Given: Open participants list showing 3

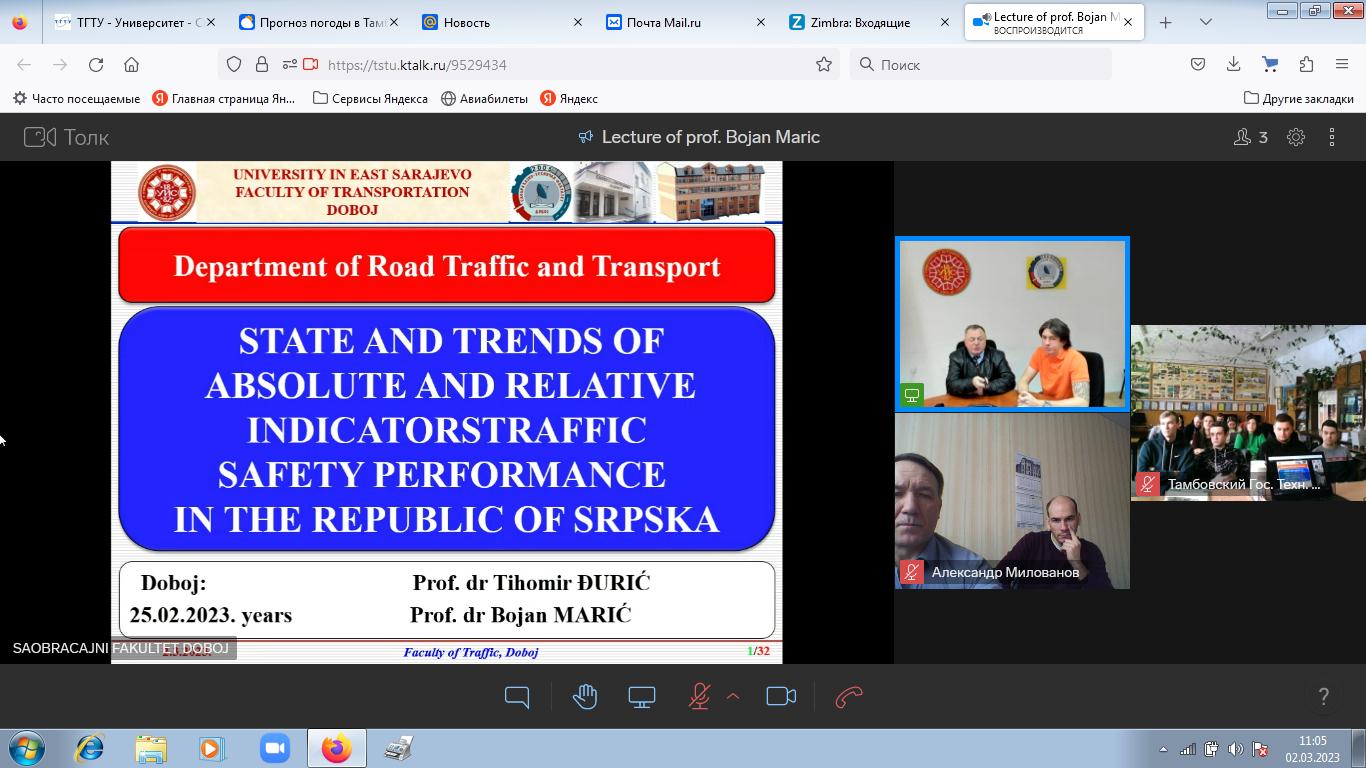Looking at the screenshot, I should coord(1251,137).
